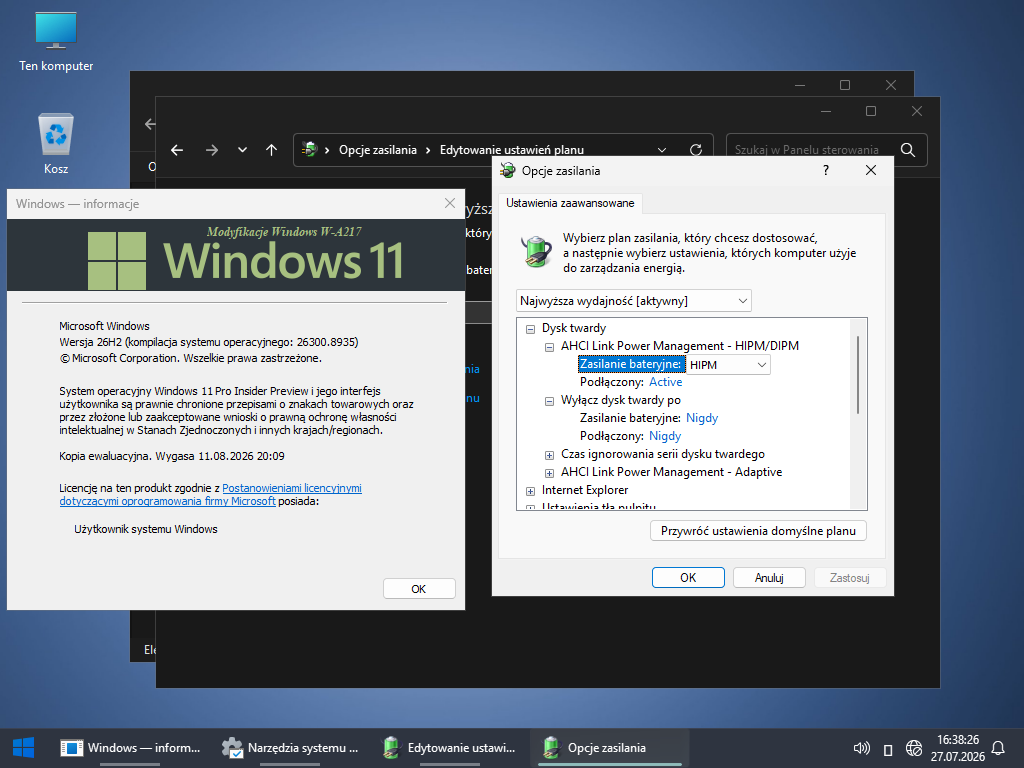Click the search magnifier icon

tap(908, 150)
